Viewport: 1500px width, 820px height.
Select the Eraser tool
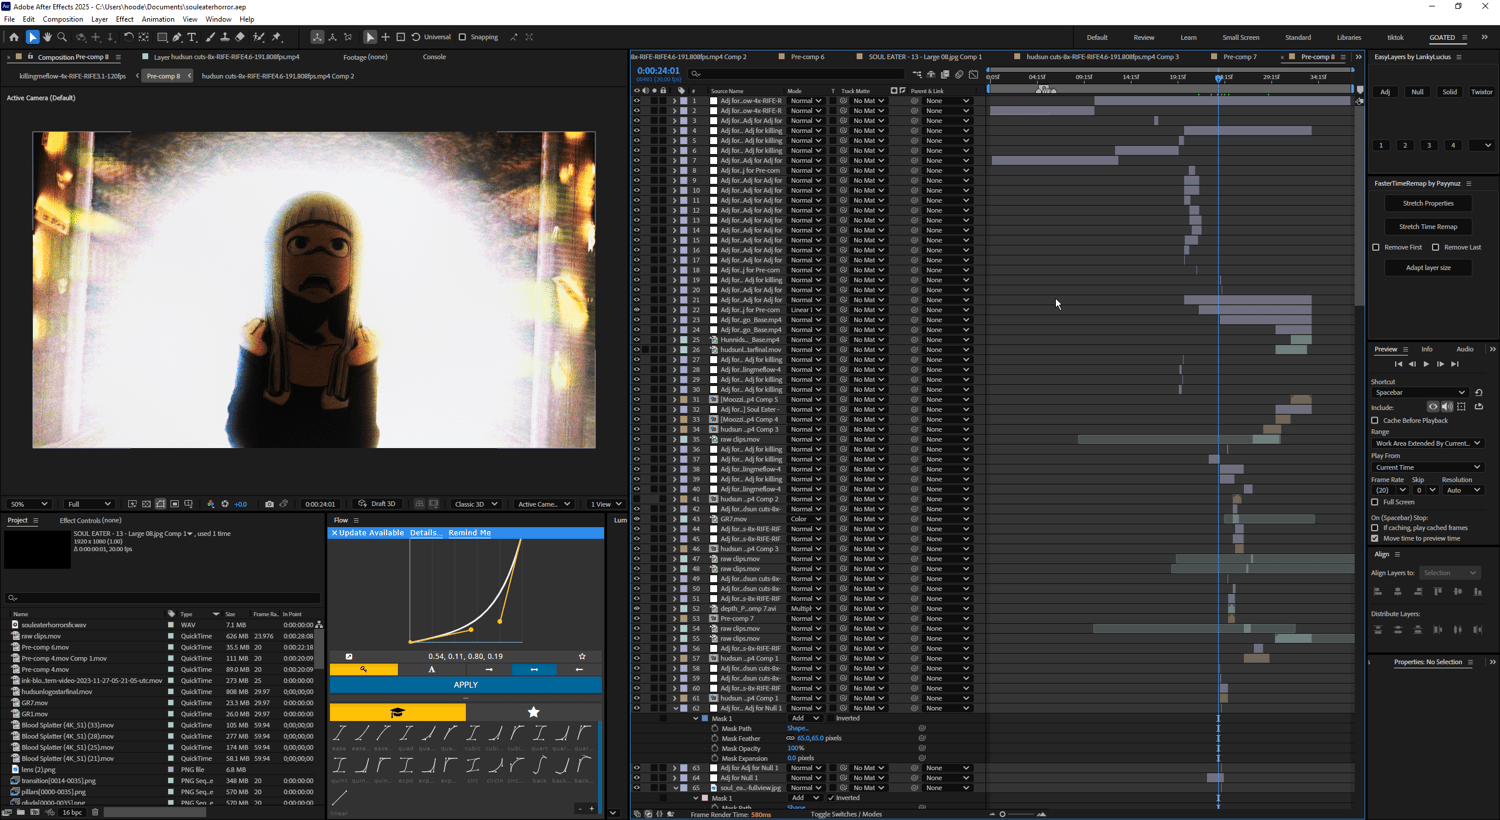[x=240, y=37]
